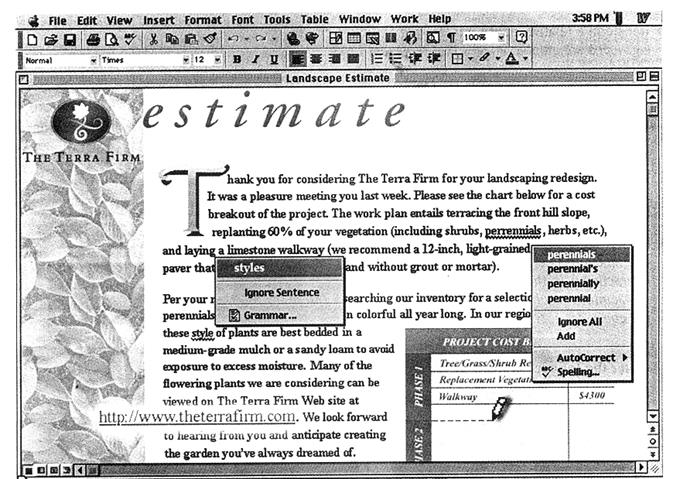Toggle Italic formatting
Image resolution: width=680 pixels, height=479 pixels.
coord(255,59)
